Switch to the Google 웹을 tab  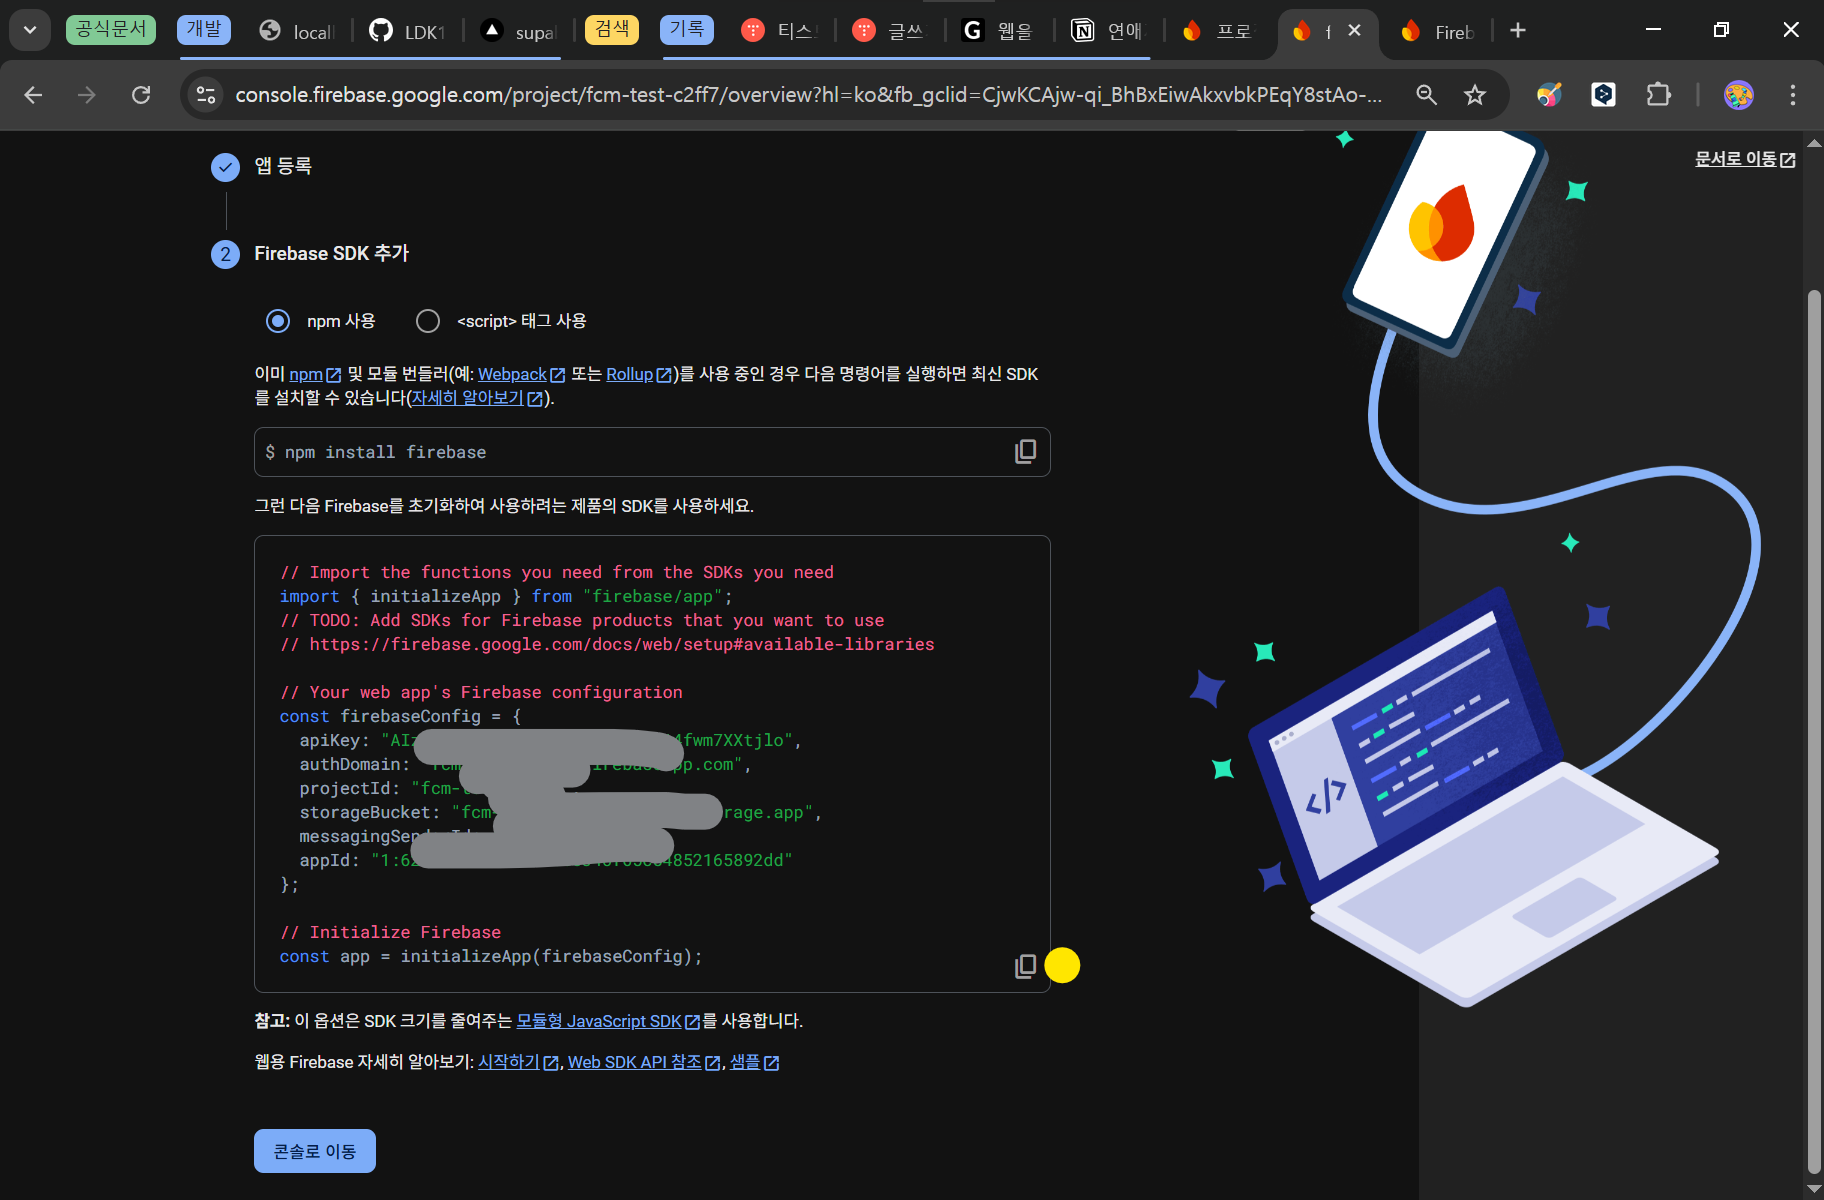tap(999, 31)
